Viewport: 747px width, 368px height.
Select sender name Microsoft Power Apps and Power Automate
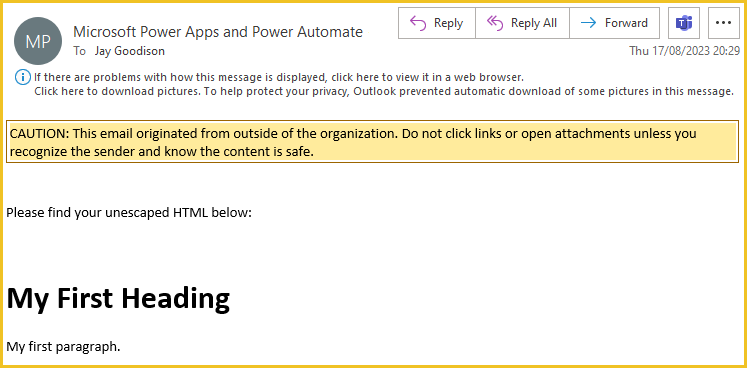click(218, 32)
